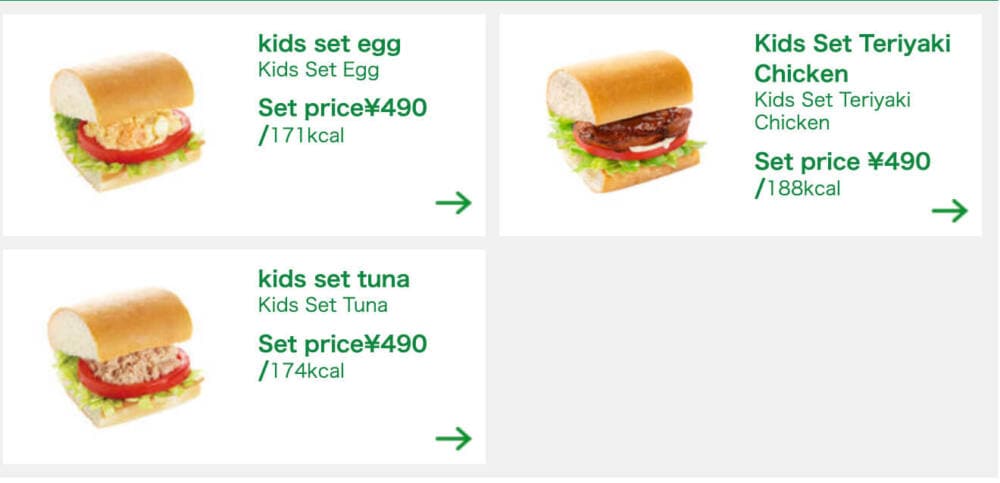The image size is (1000, 483).
Task: Open the egg sandwich image
Action: click(x=127, y=121)
